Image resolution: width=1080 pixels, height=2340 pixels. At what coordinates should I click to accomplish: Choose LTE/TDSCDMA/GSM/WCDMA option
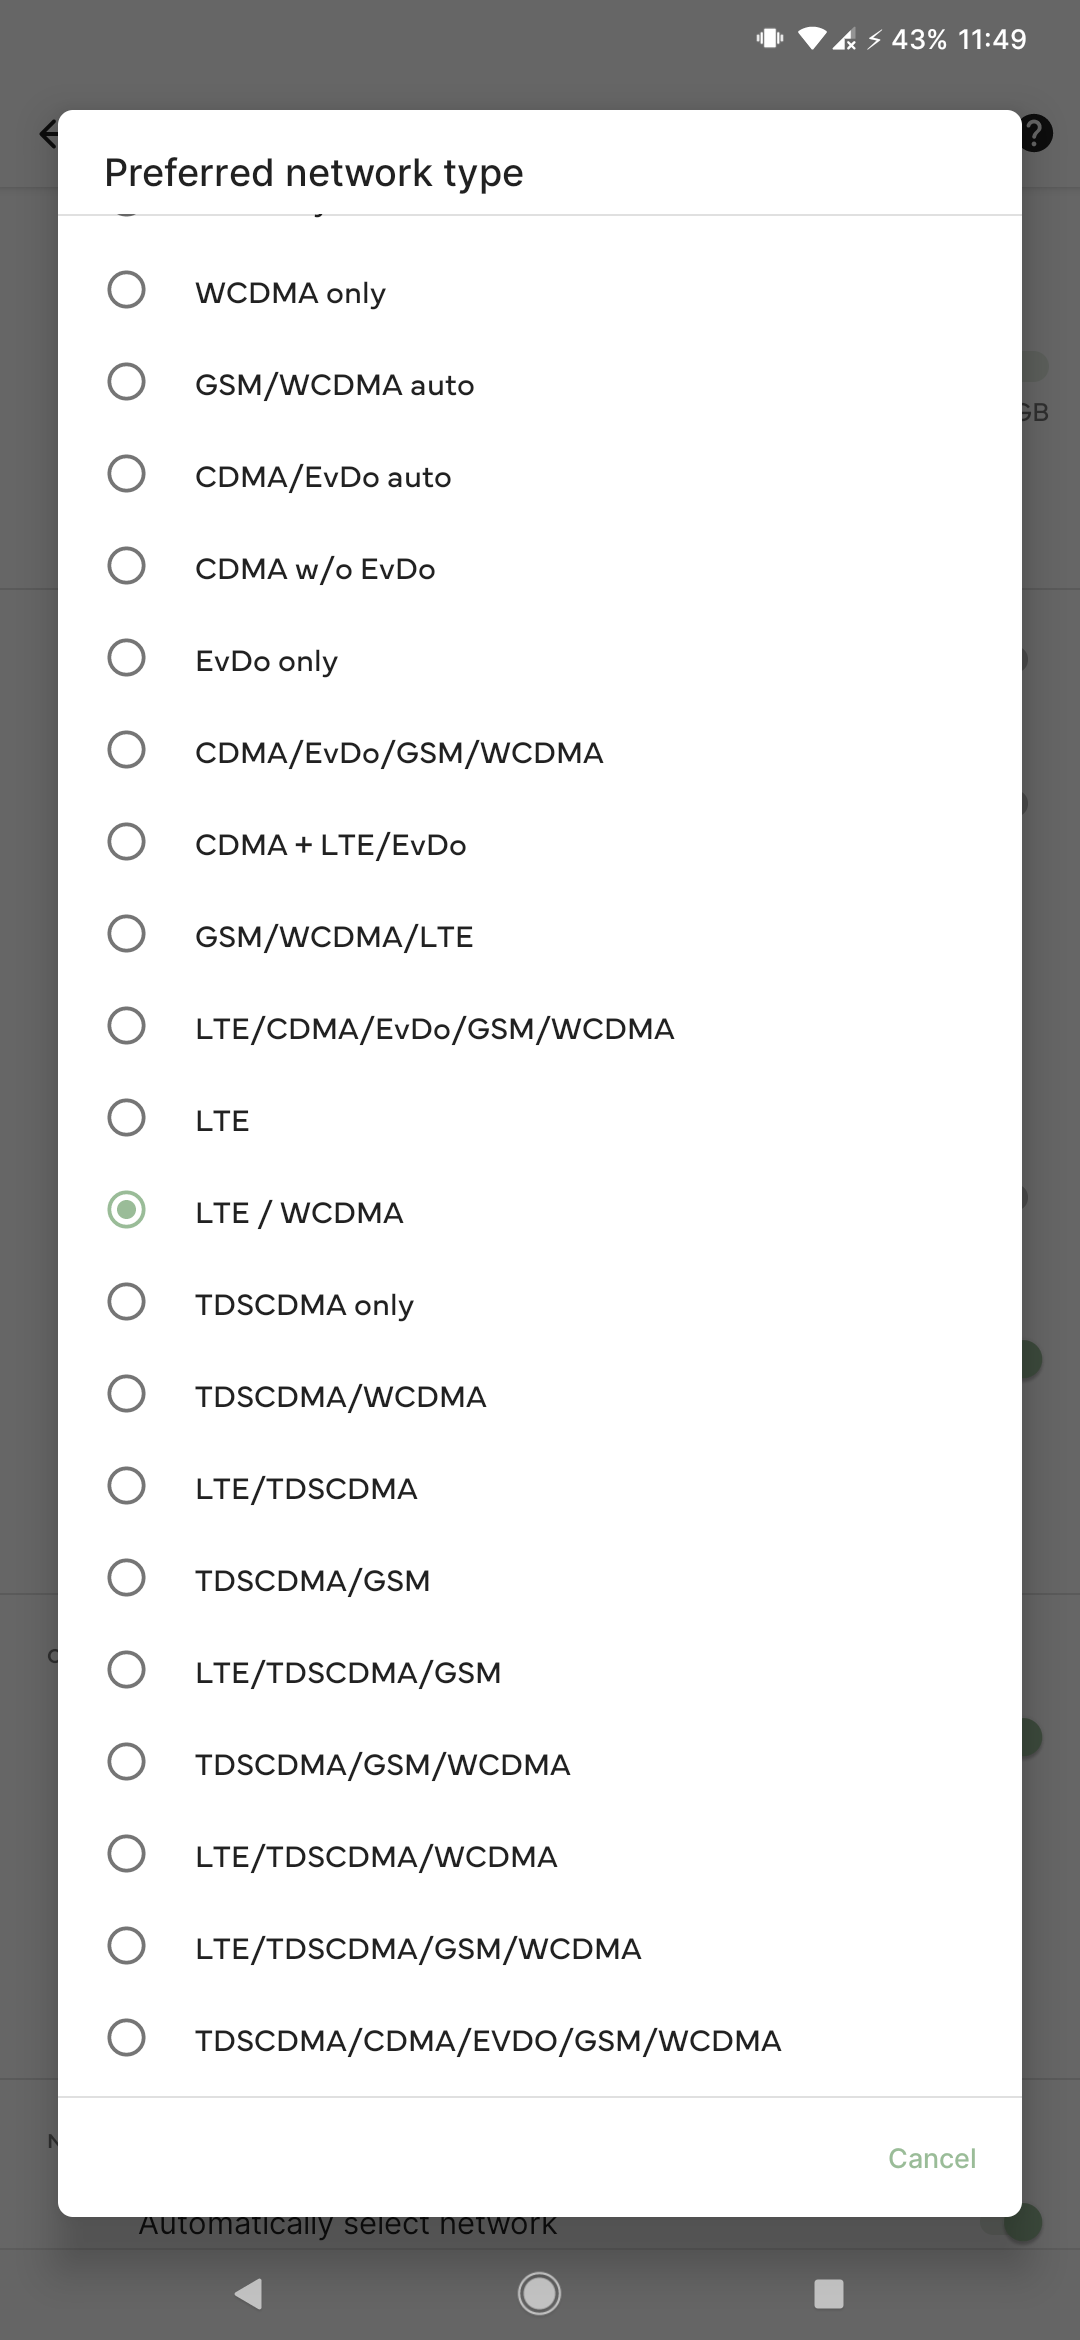[127, 1947]
